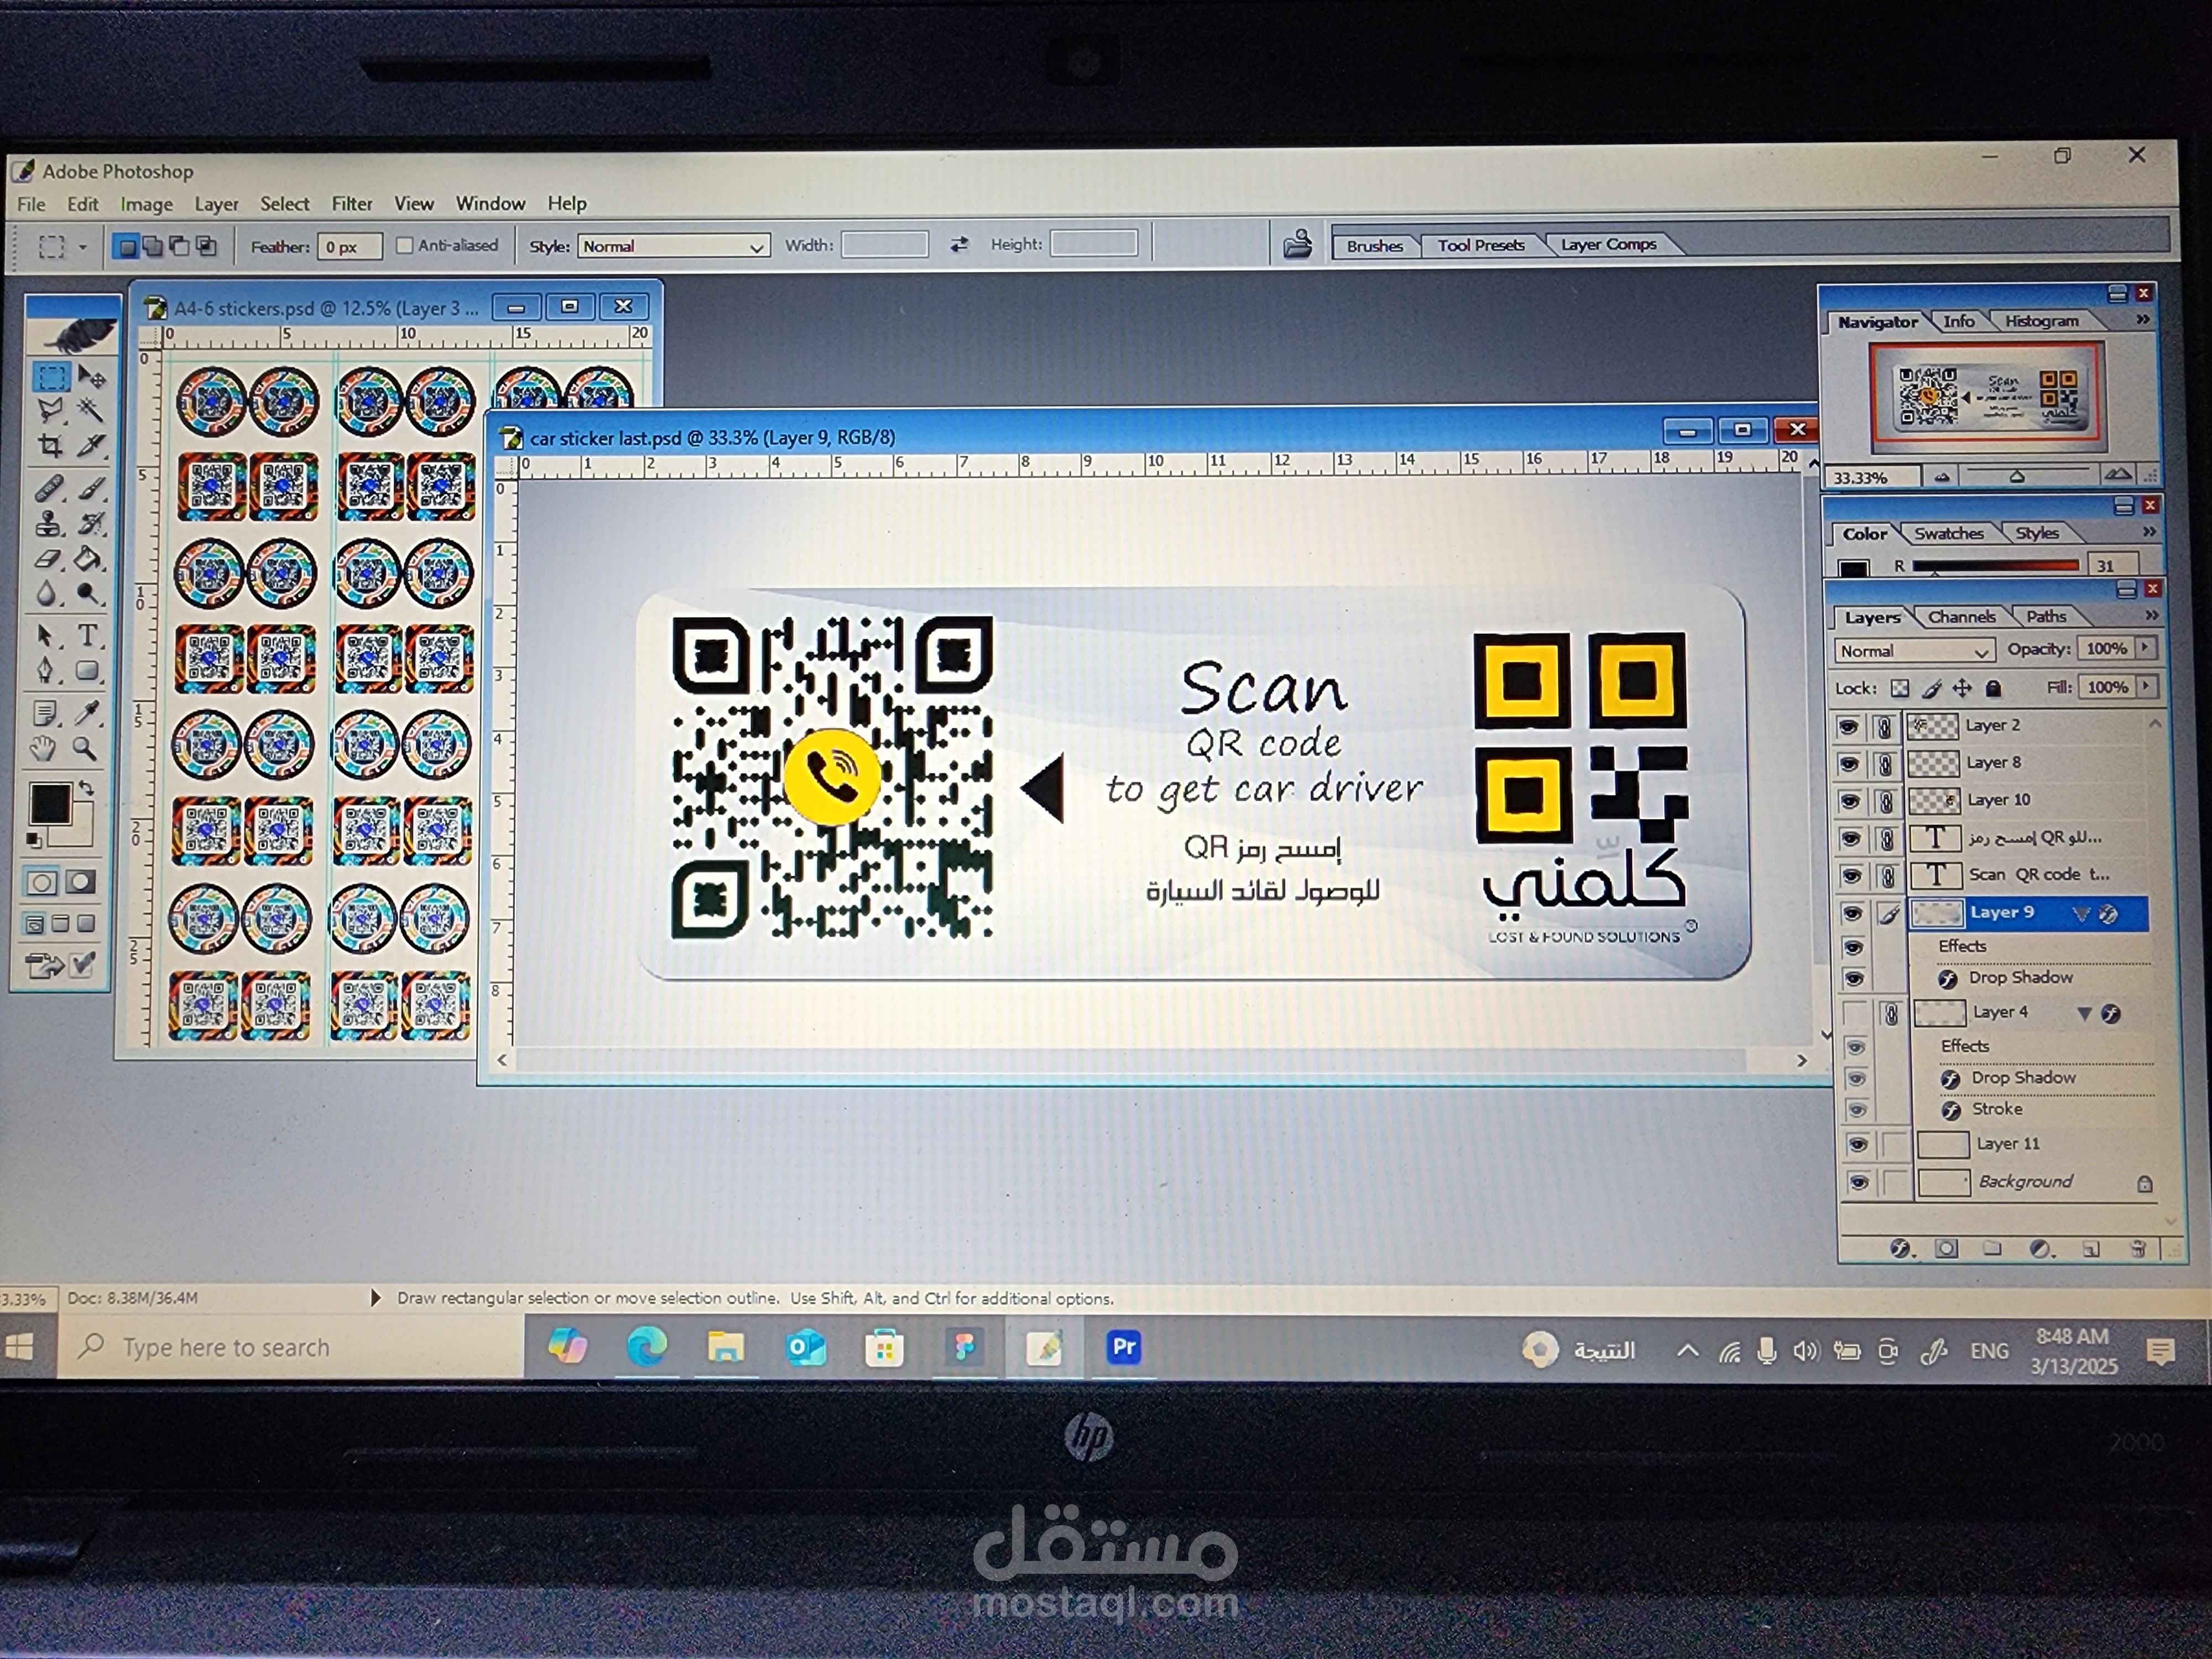Click the Navigator zoom out button
The height and width of the screenshot is (1659, 2212).
pos(1941,477)
